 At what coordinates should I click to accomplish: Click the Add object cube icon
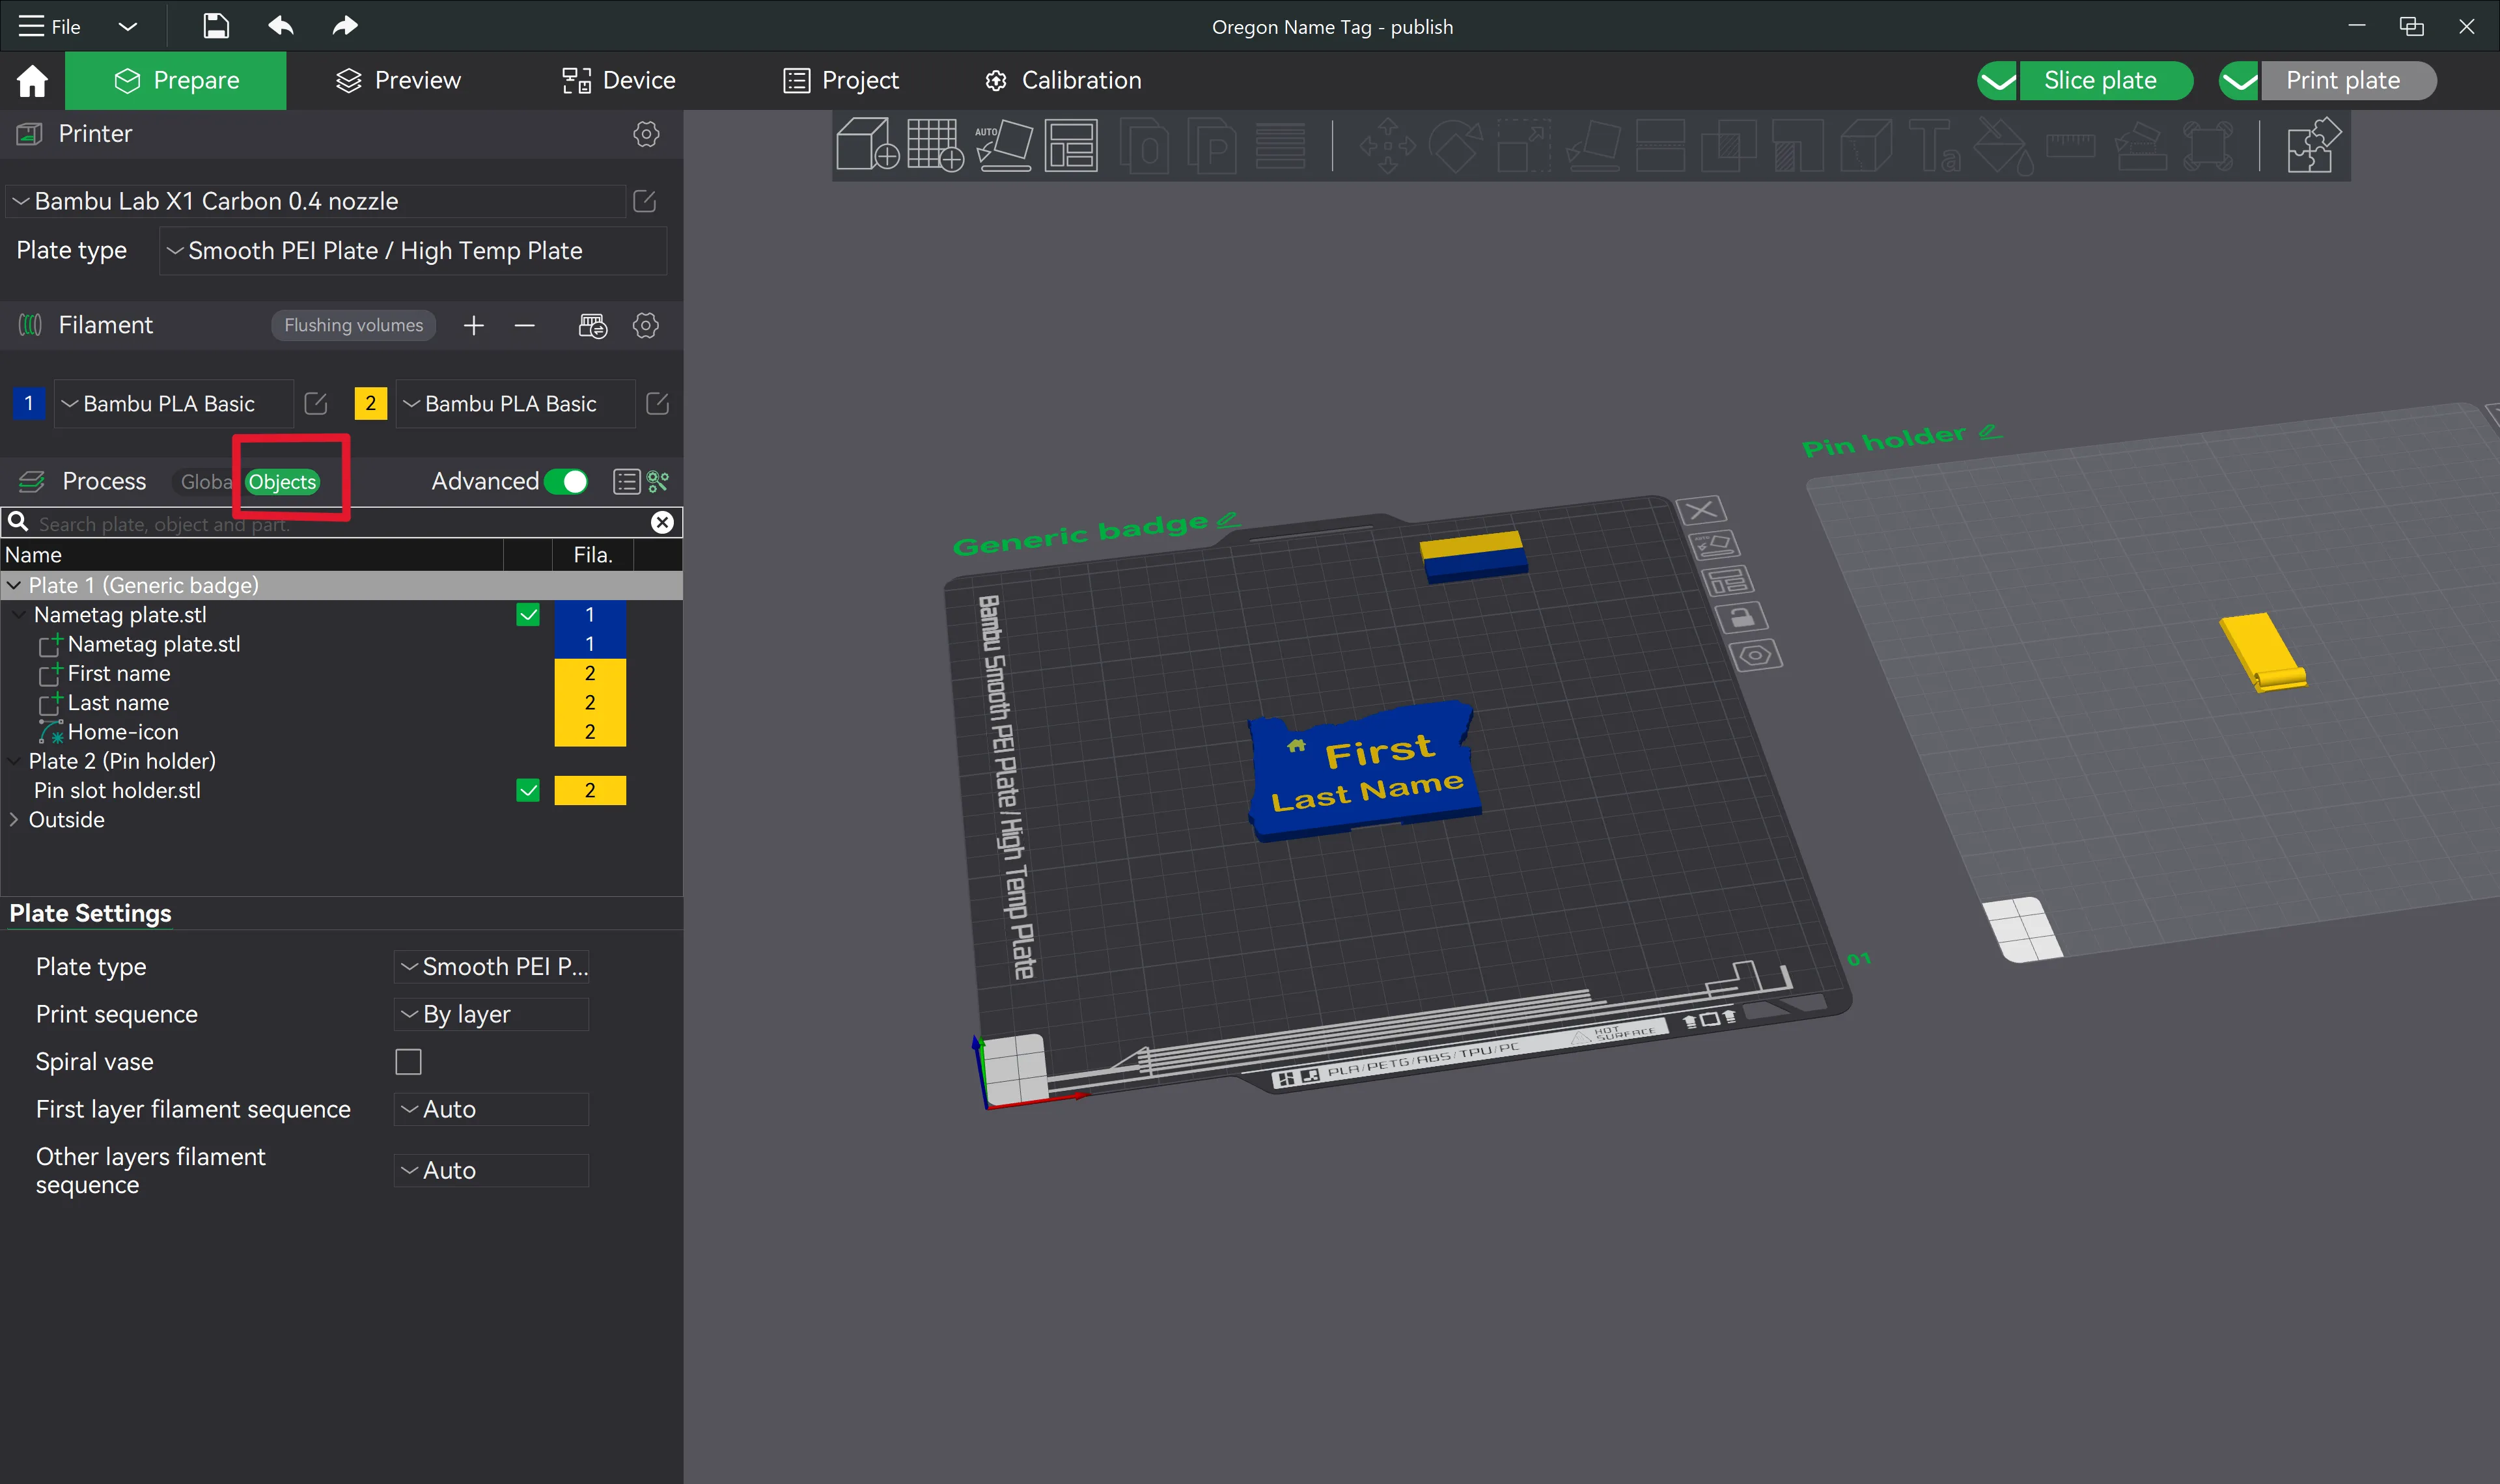(x=866, y=145)
